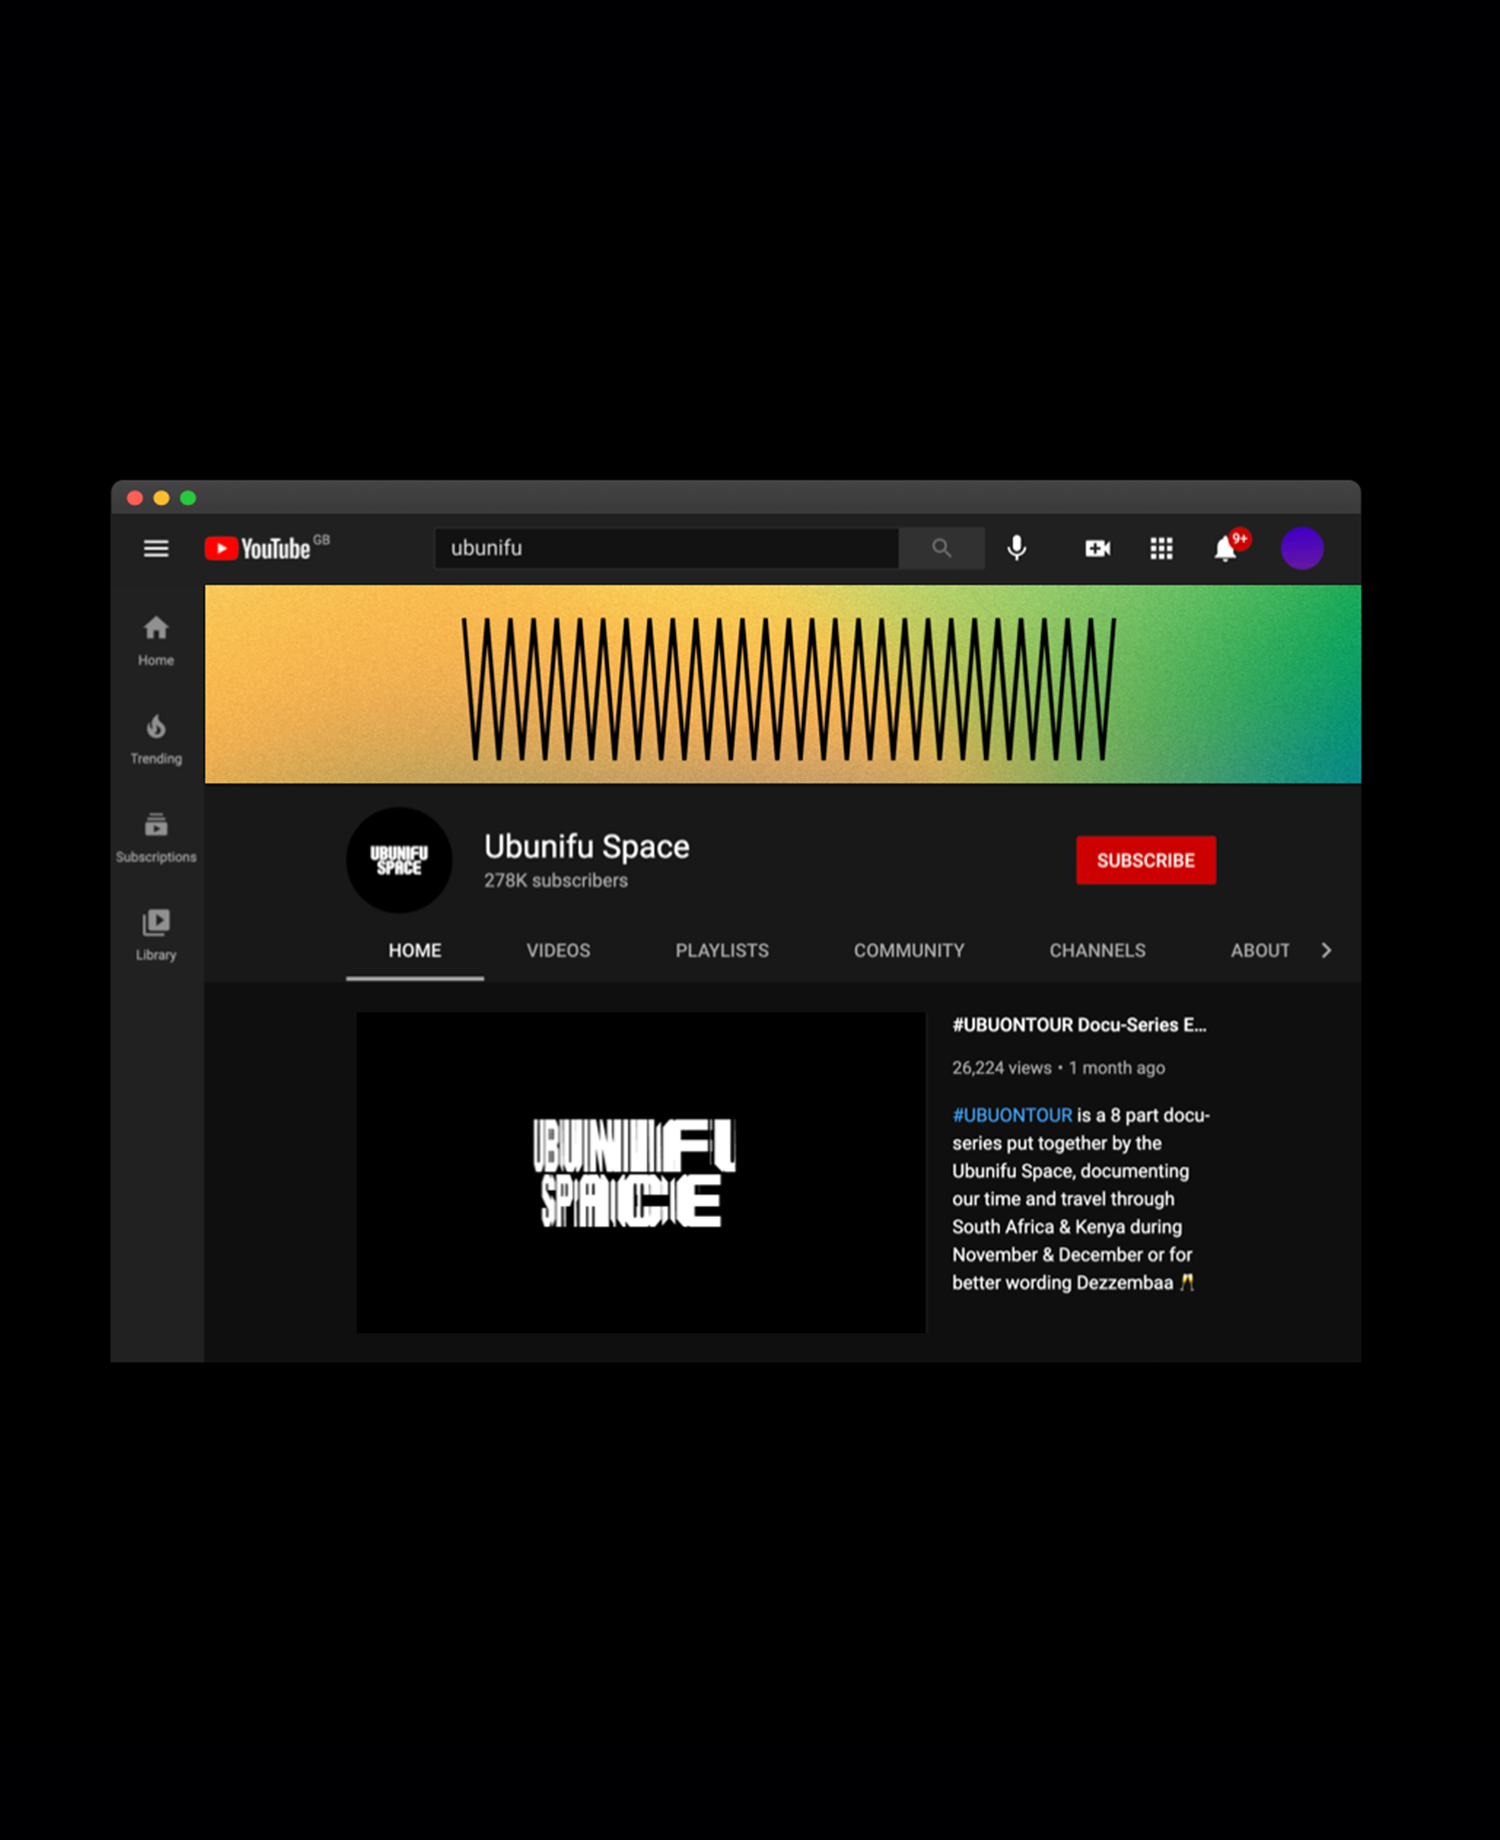Image resolution: width=1500 pixels, height=1840 pixels.
Task: Open Library in the sidebar
Action: [156, 935]
